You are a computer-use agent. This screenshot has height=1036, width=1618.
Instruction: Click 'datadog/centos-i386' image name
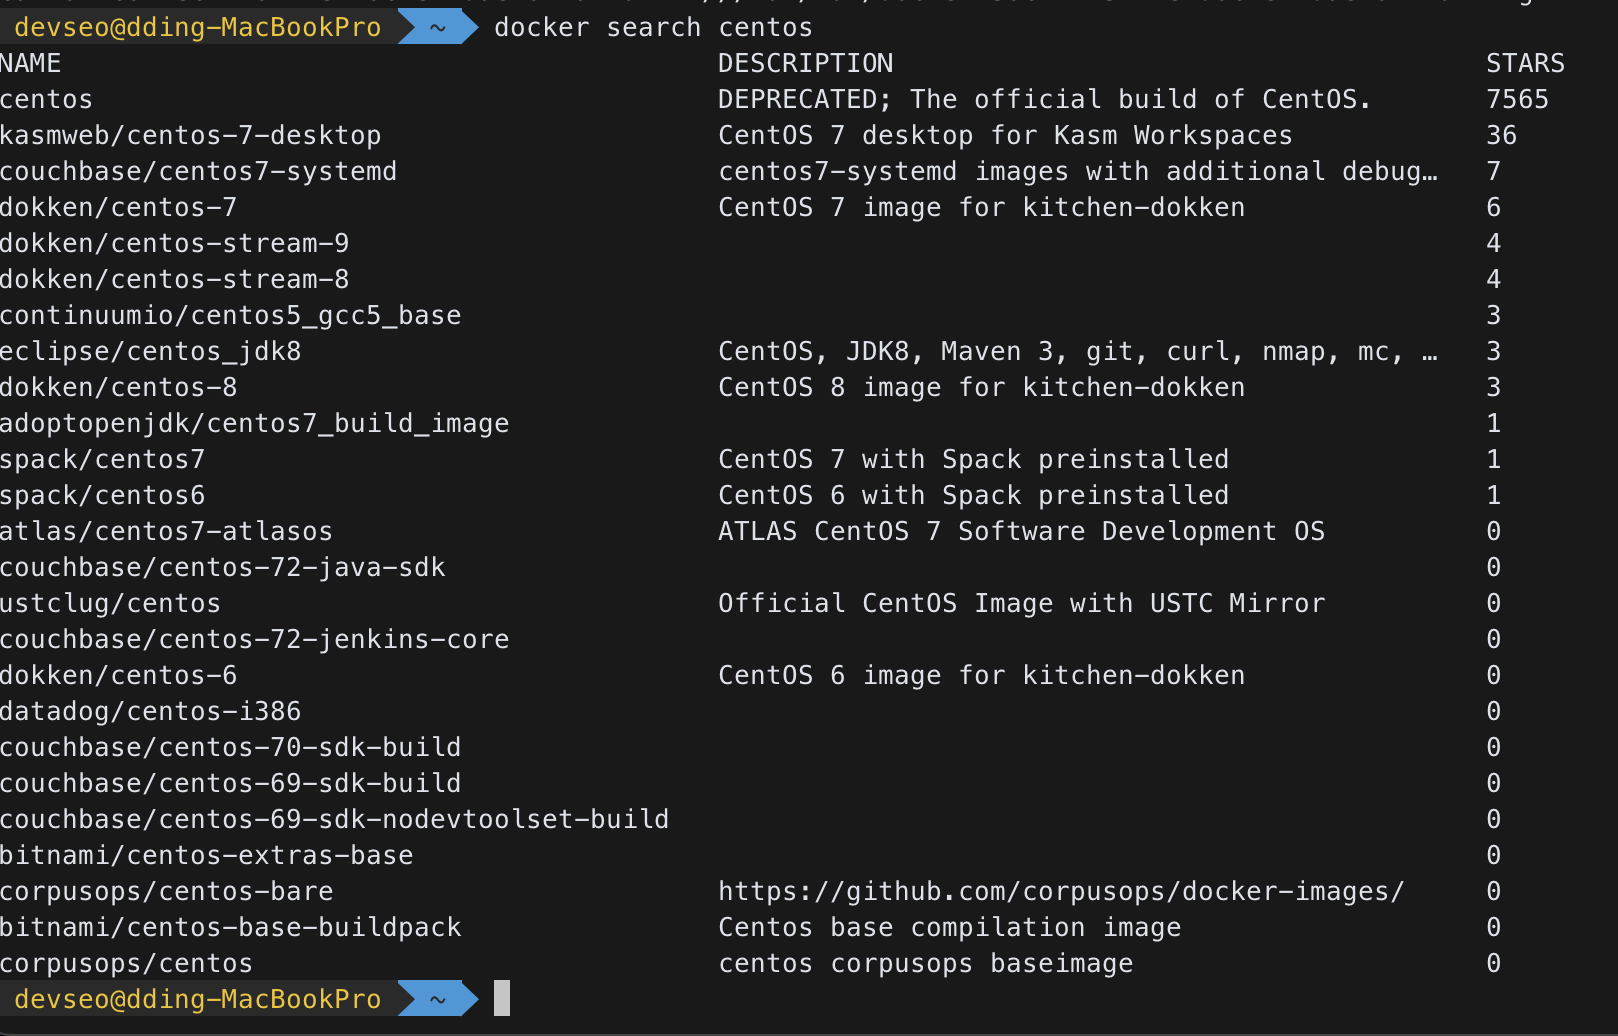tap(150, 712)
